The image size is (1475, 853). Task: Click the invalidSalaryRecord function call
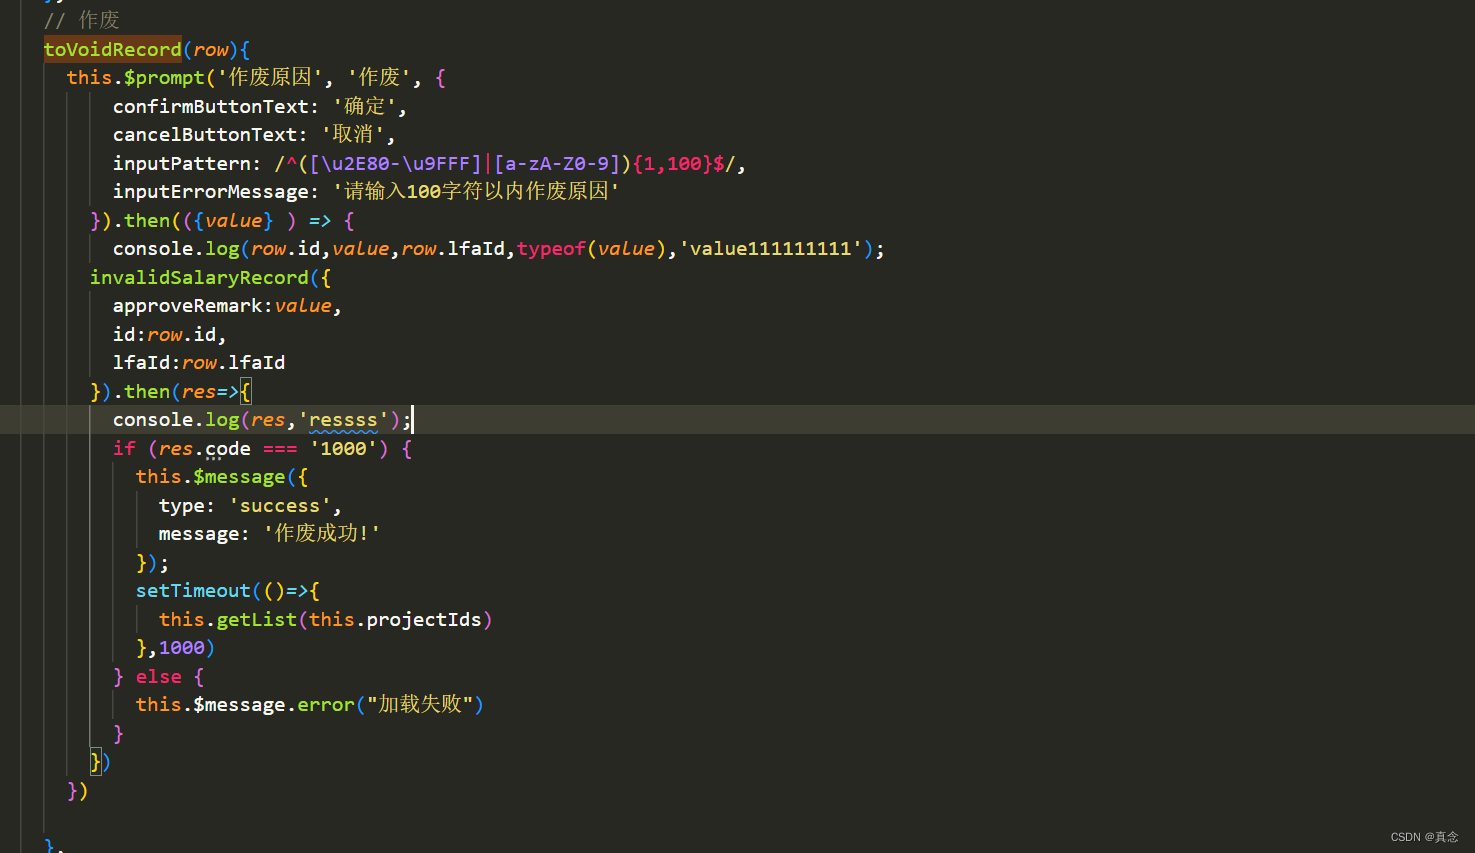pyautogui.click(x=199, y=277)
